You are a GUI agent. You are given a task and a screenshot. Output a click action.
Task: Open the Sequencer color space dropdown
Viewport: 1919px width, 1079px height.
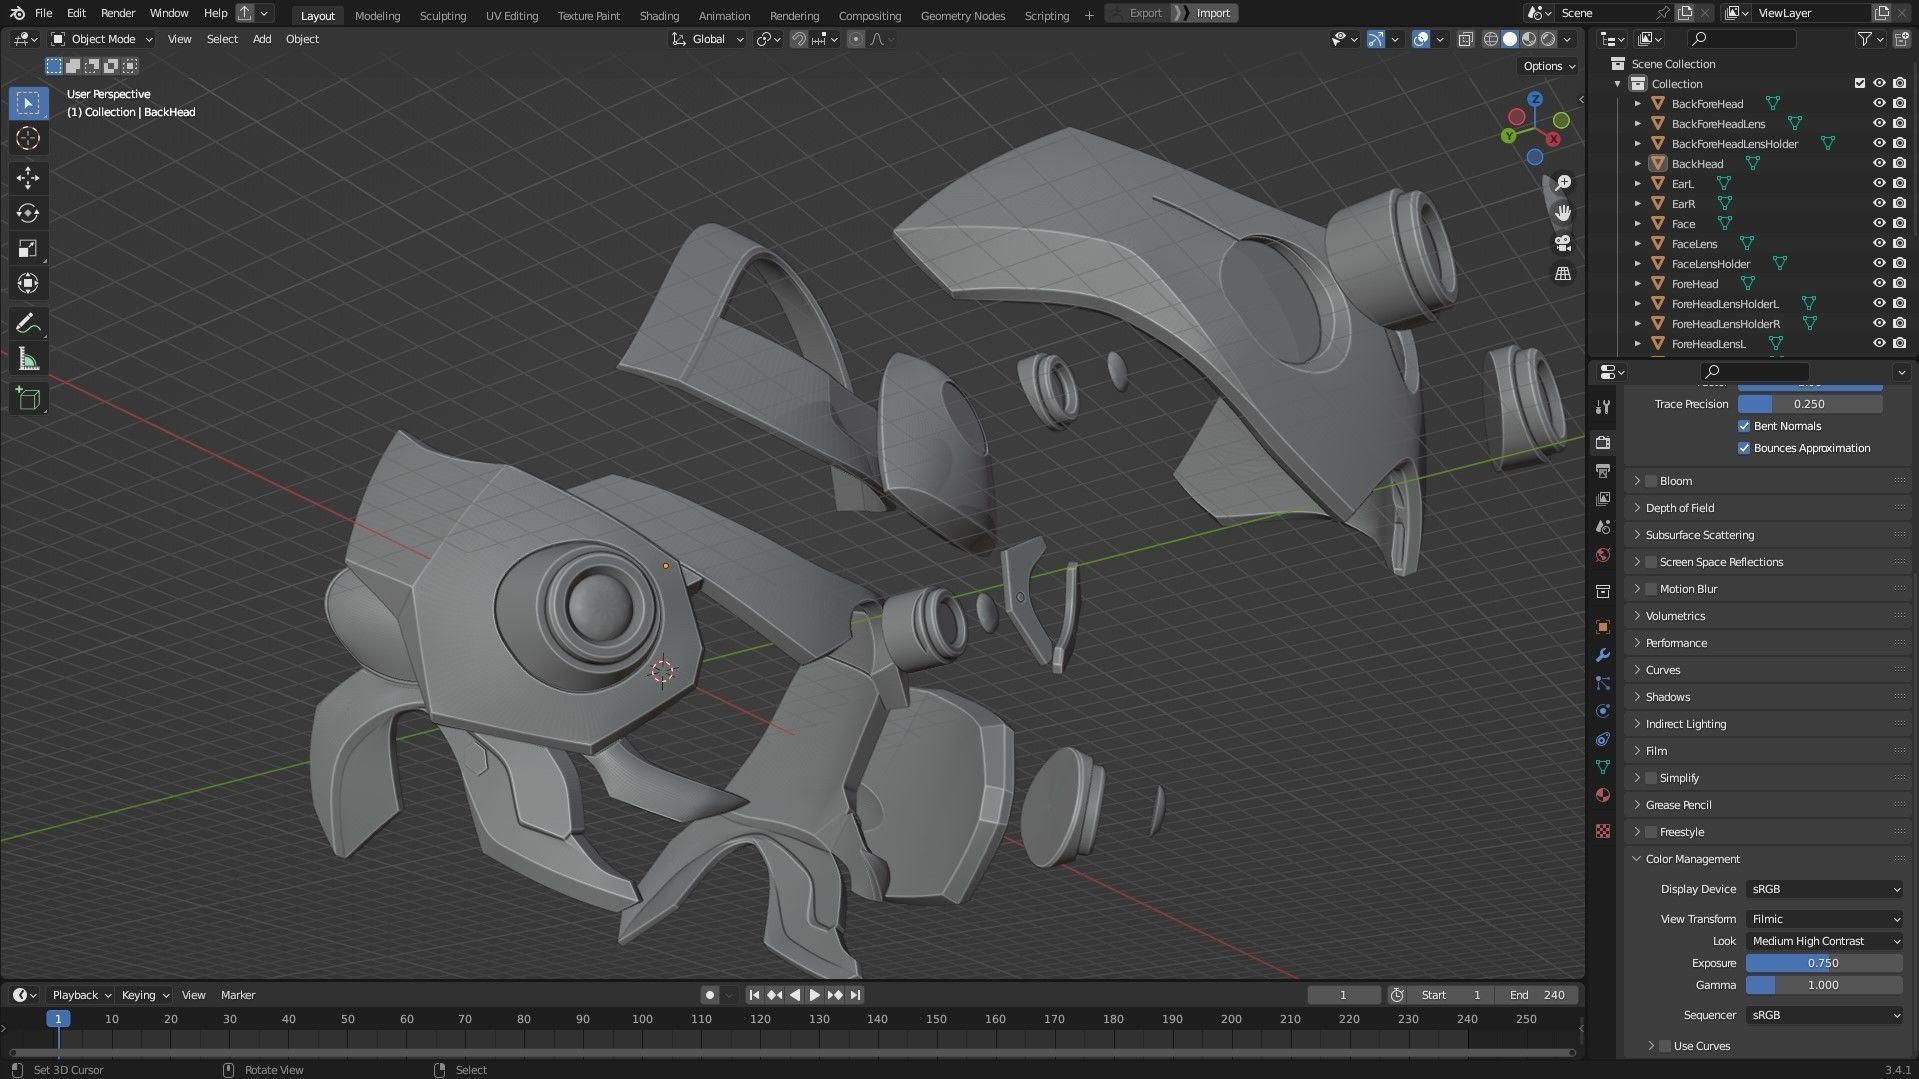pos(1824,1015)
